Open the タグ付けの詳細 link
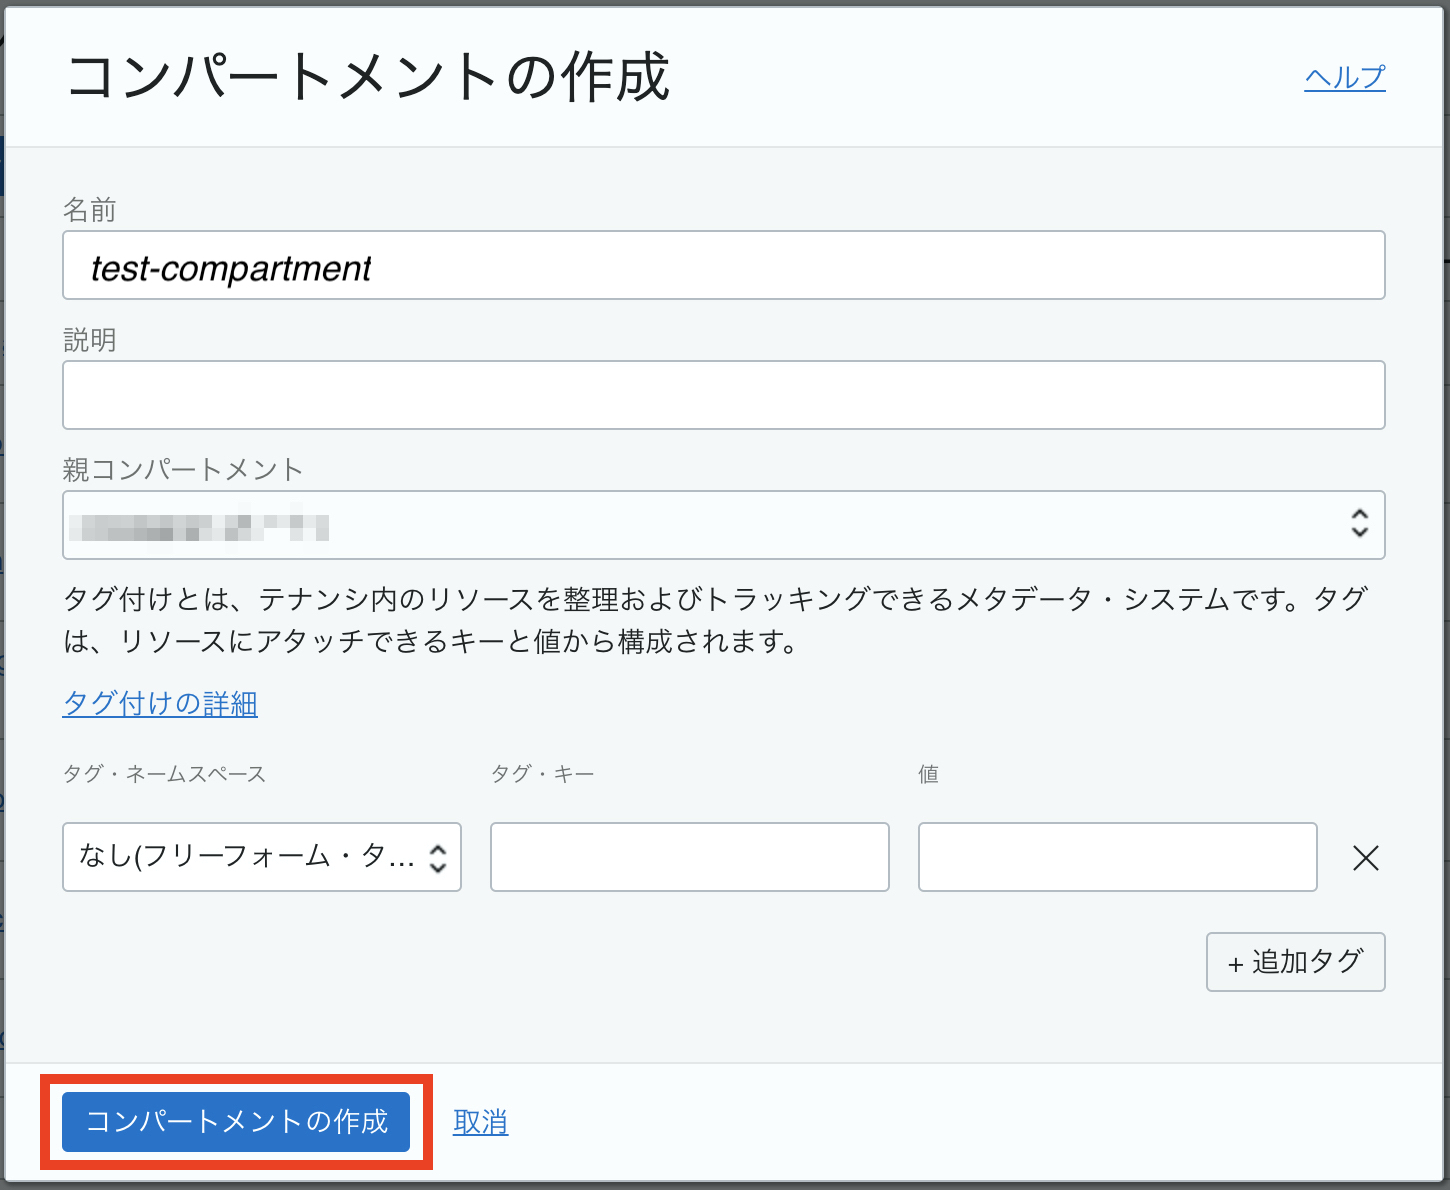Viewport: 1450px width, 1190px height. click(x=160, y=704)
